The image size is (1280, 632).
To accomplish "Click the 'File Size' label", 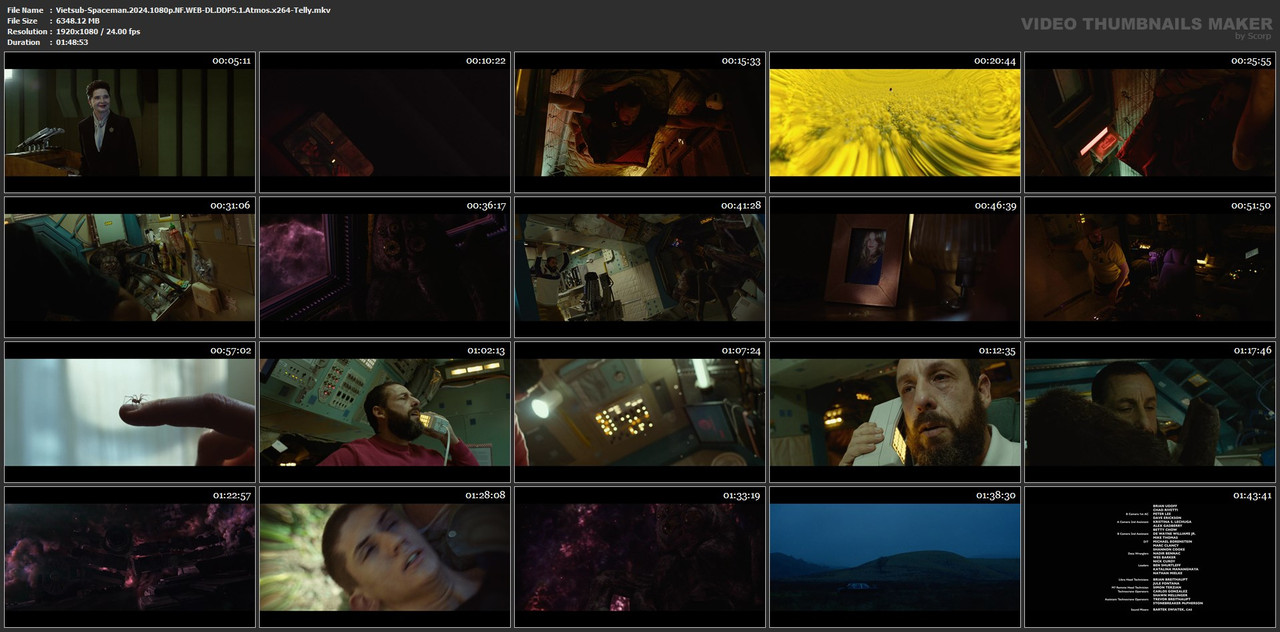I will [22, 21].
